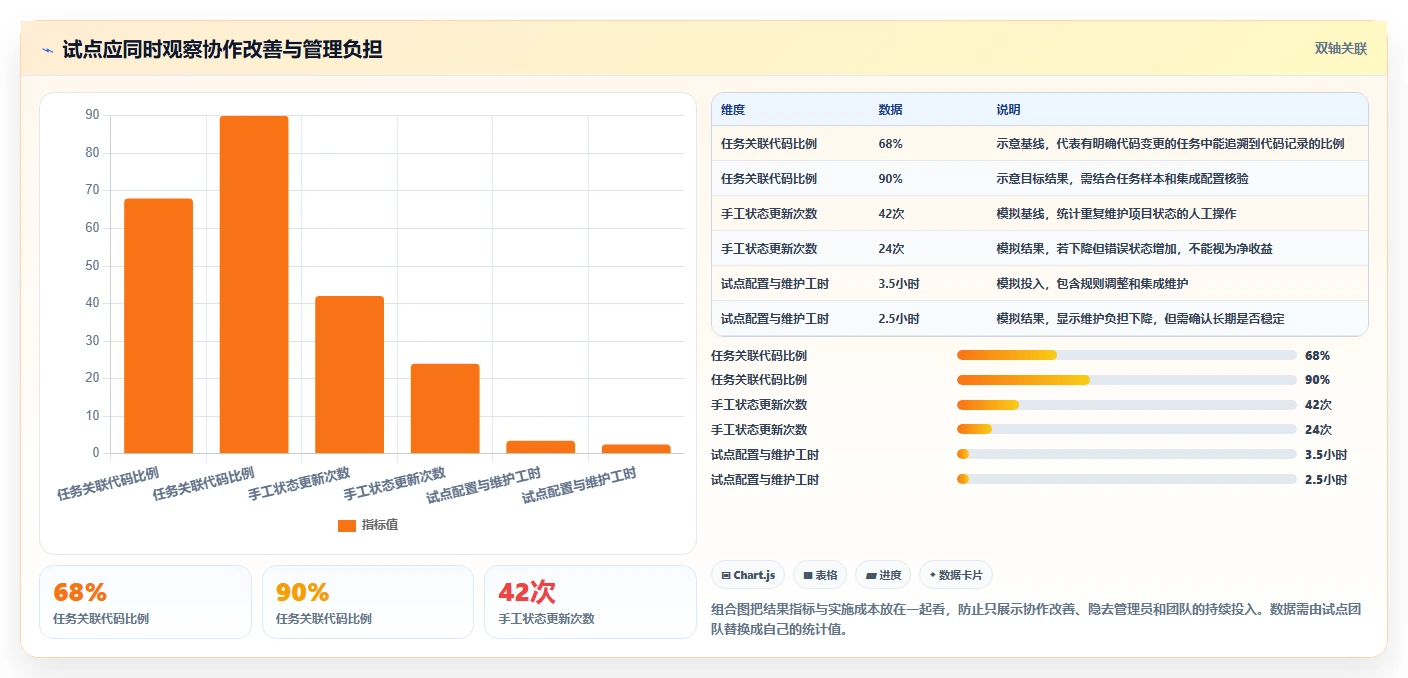Click the 3.5小时 value beside the progress bar
The image size is (1408, 678).
1326,455
